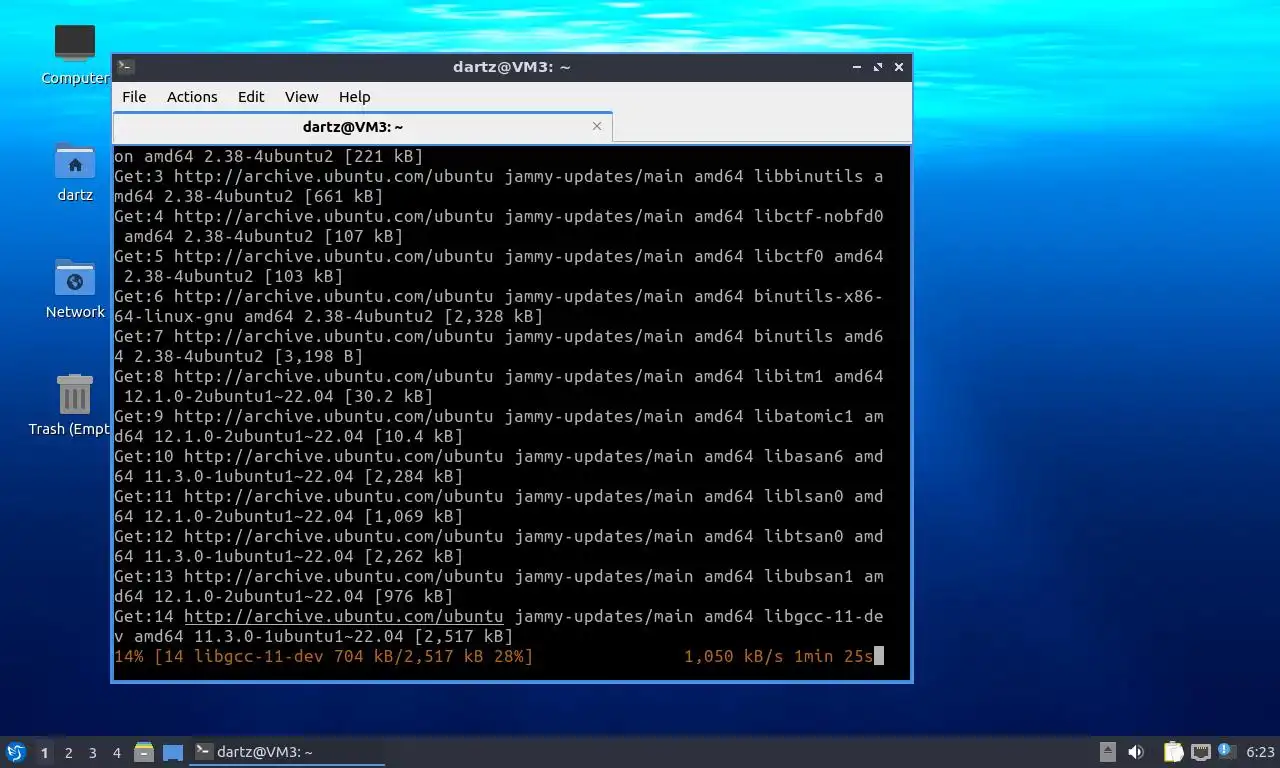
Task: Open the volume control icon
Action: 1136,752
